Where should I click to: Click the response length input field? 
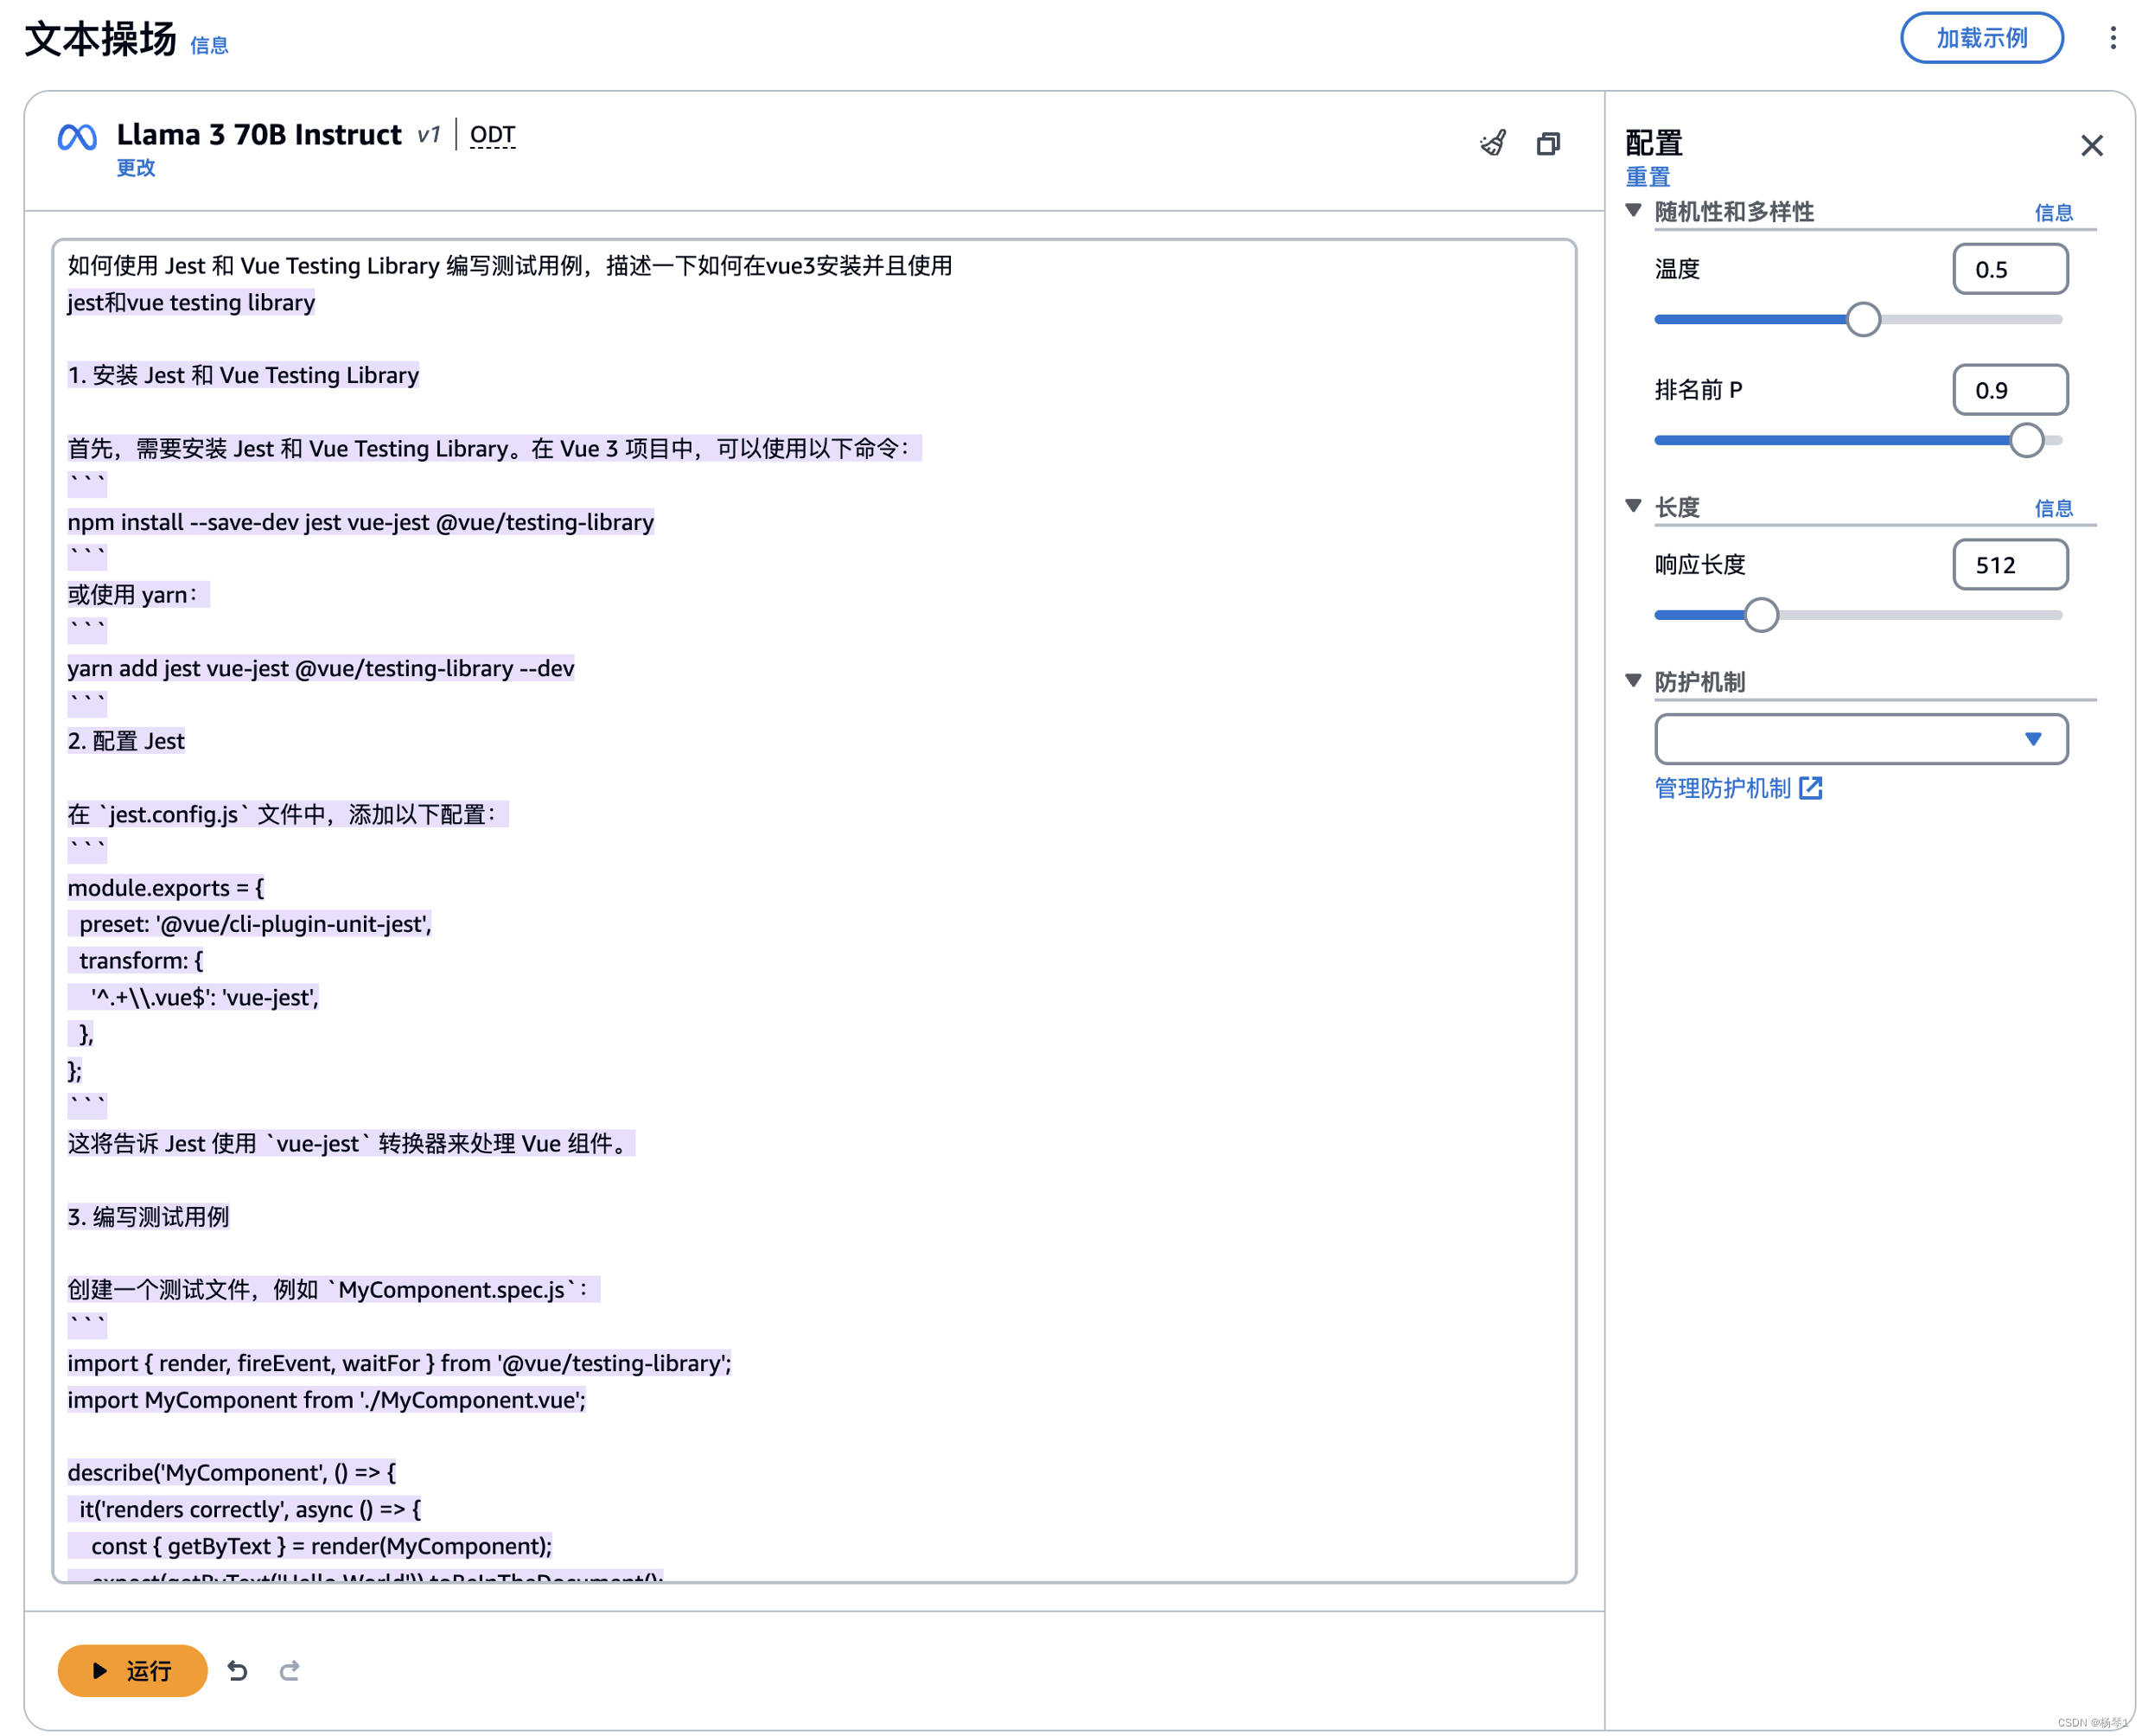(x=2009, y=565)
